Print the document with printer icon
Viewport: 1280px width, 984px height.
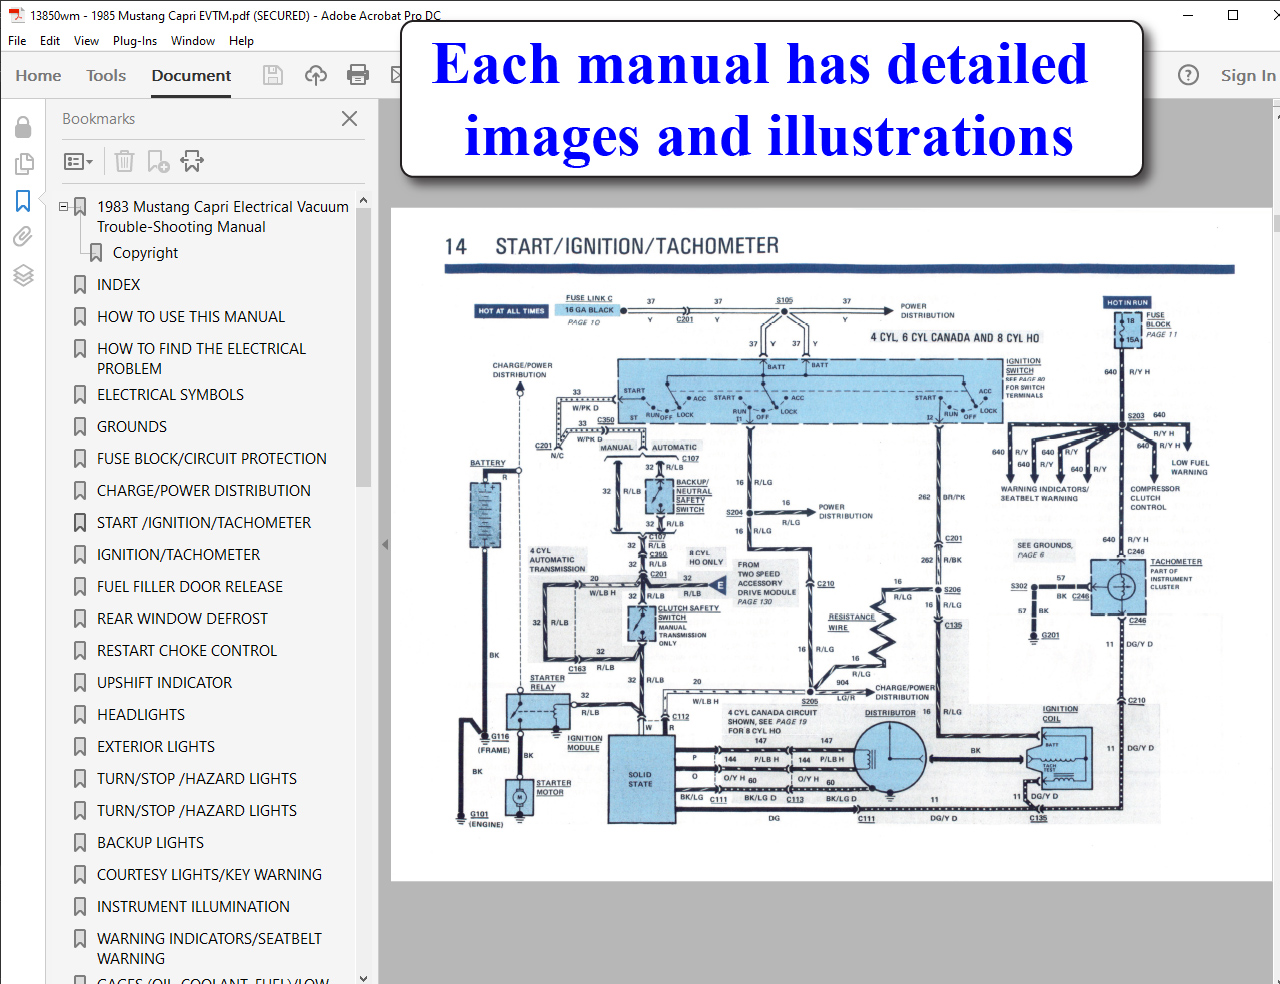click(358, 75)
